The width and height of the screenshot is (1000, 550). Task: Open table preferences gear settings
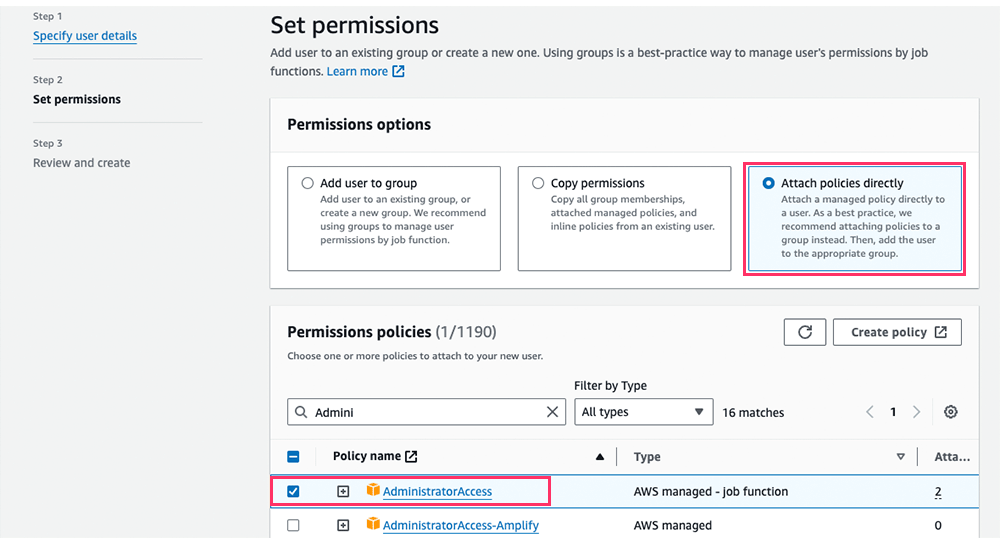951,412
